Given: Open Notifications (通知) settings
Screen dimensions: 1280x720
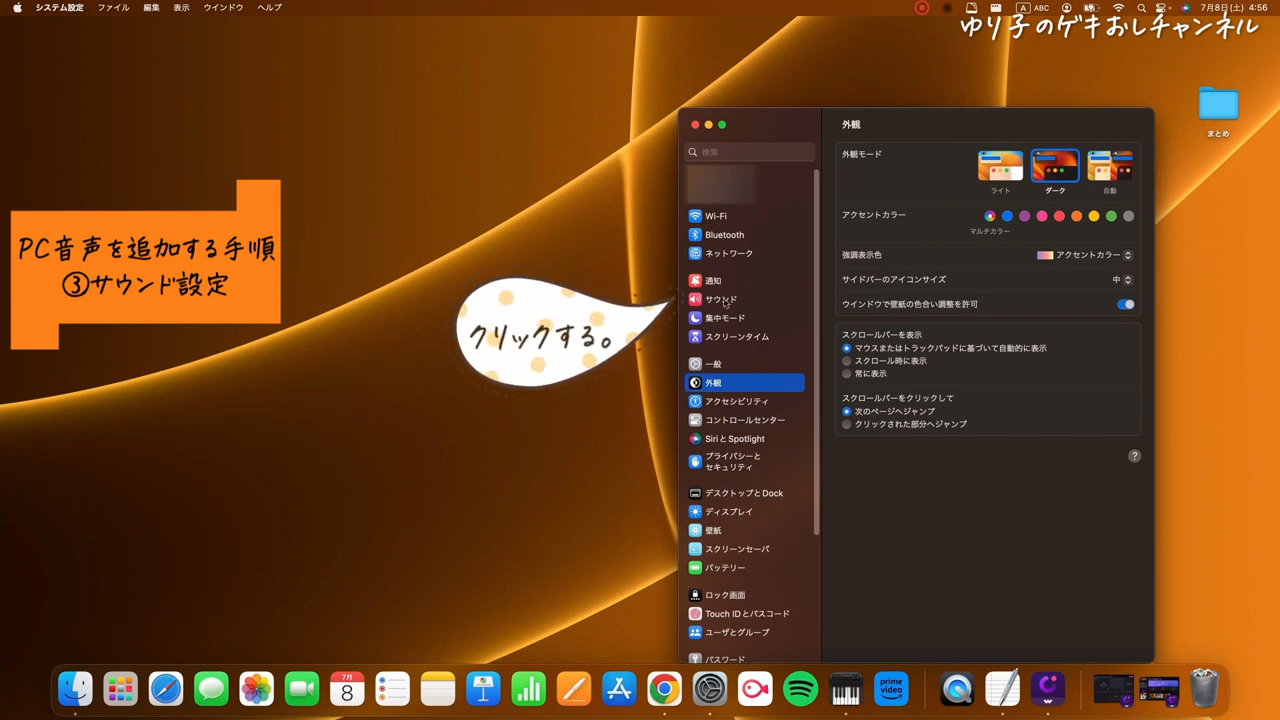Looking at the screenshot, I should click(712, 281).
